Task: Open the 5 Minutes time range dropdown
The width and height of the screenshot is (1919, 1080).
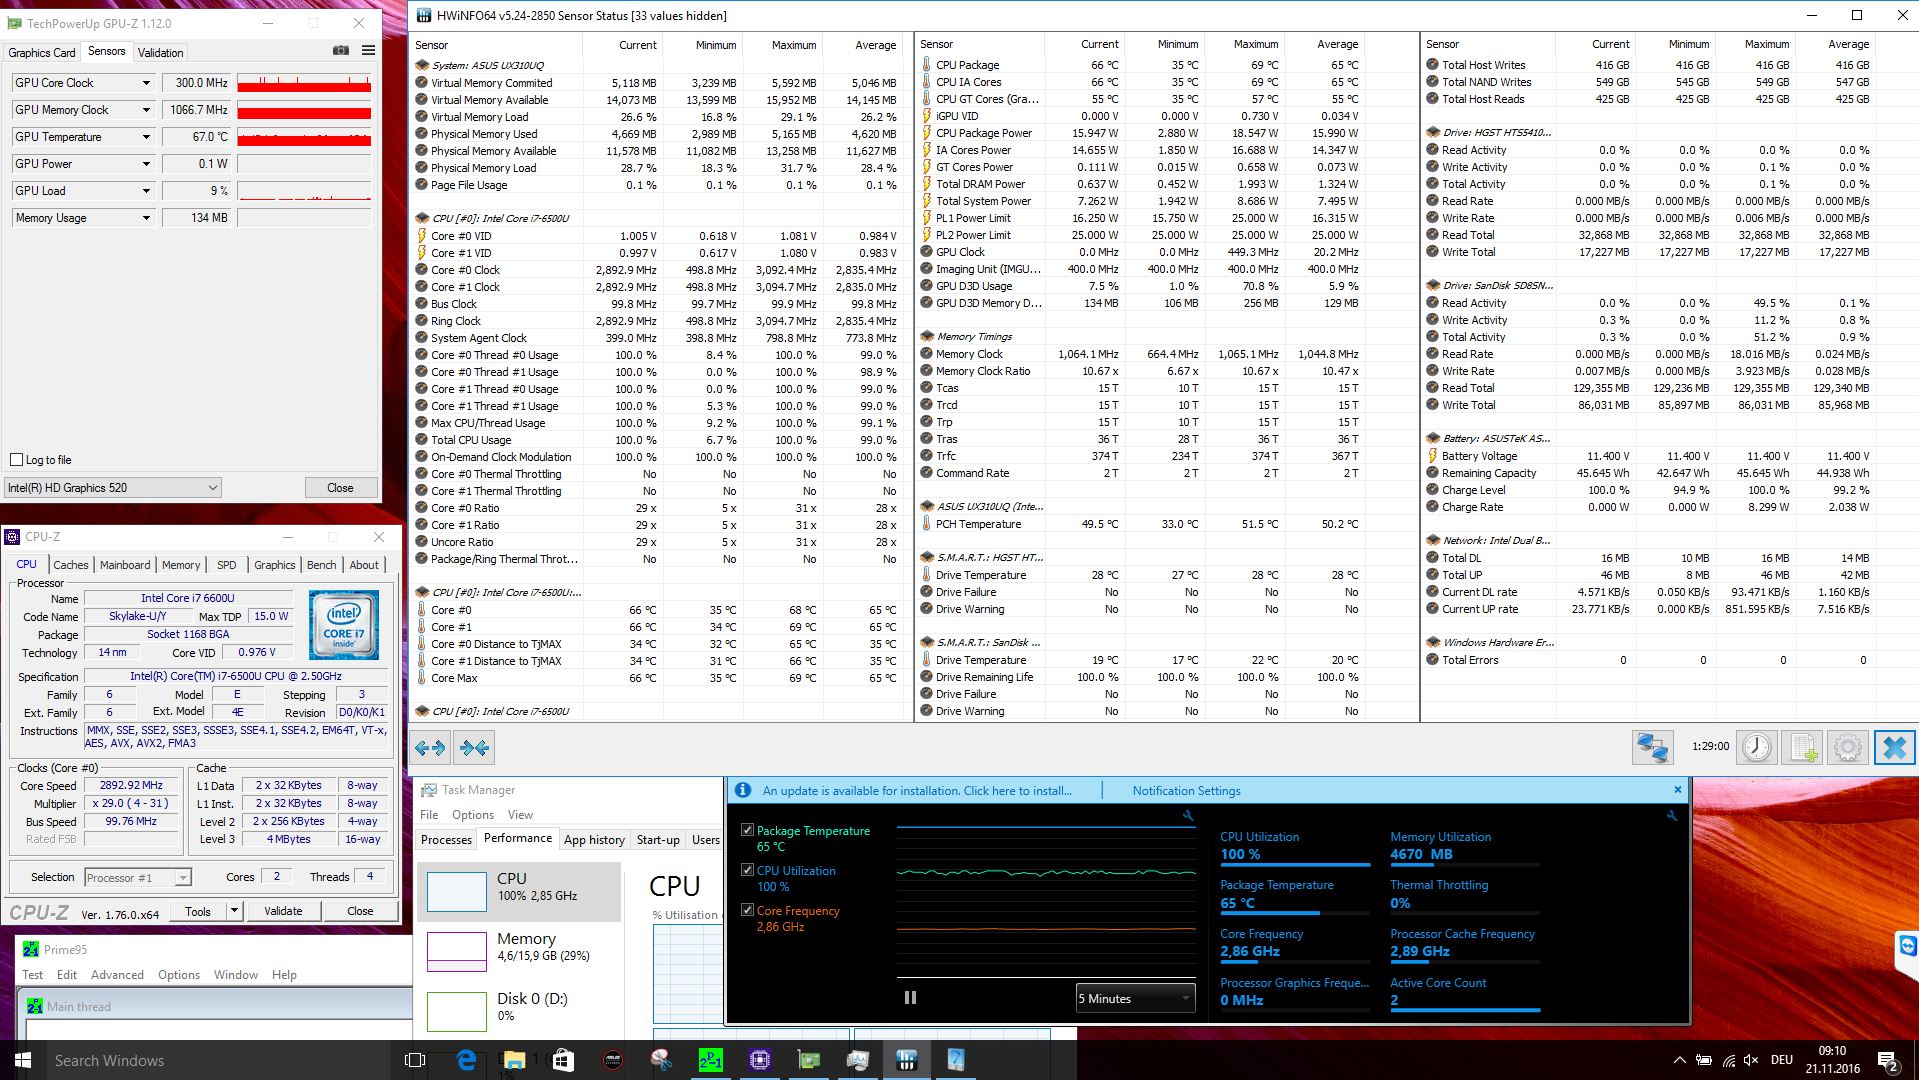Action: tap(1135, 998)
